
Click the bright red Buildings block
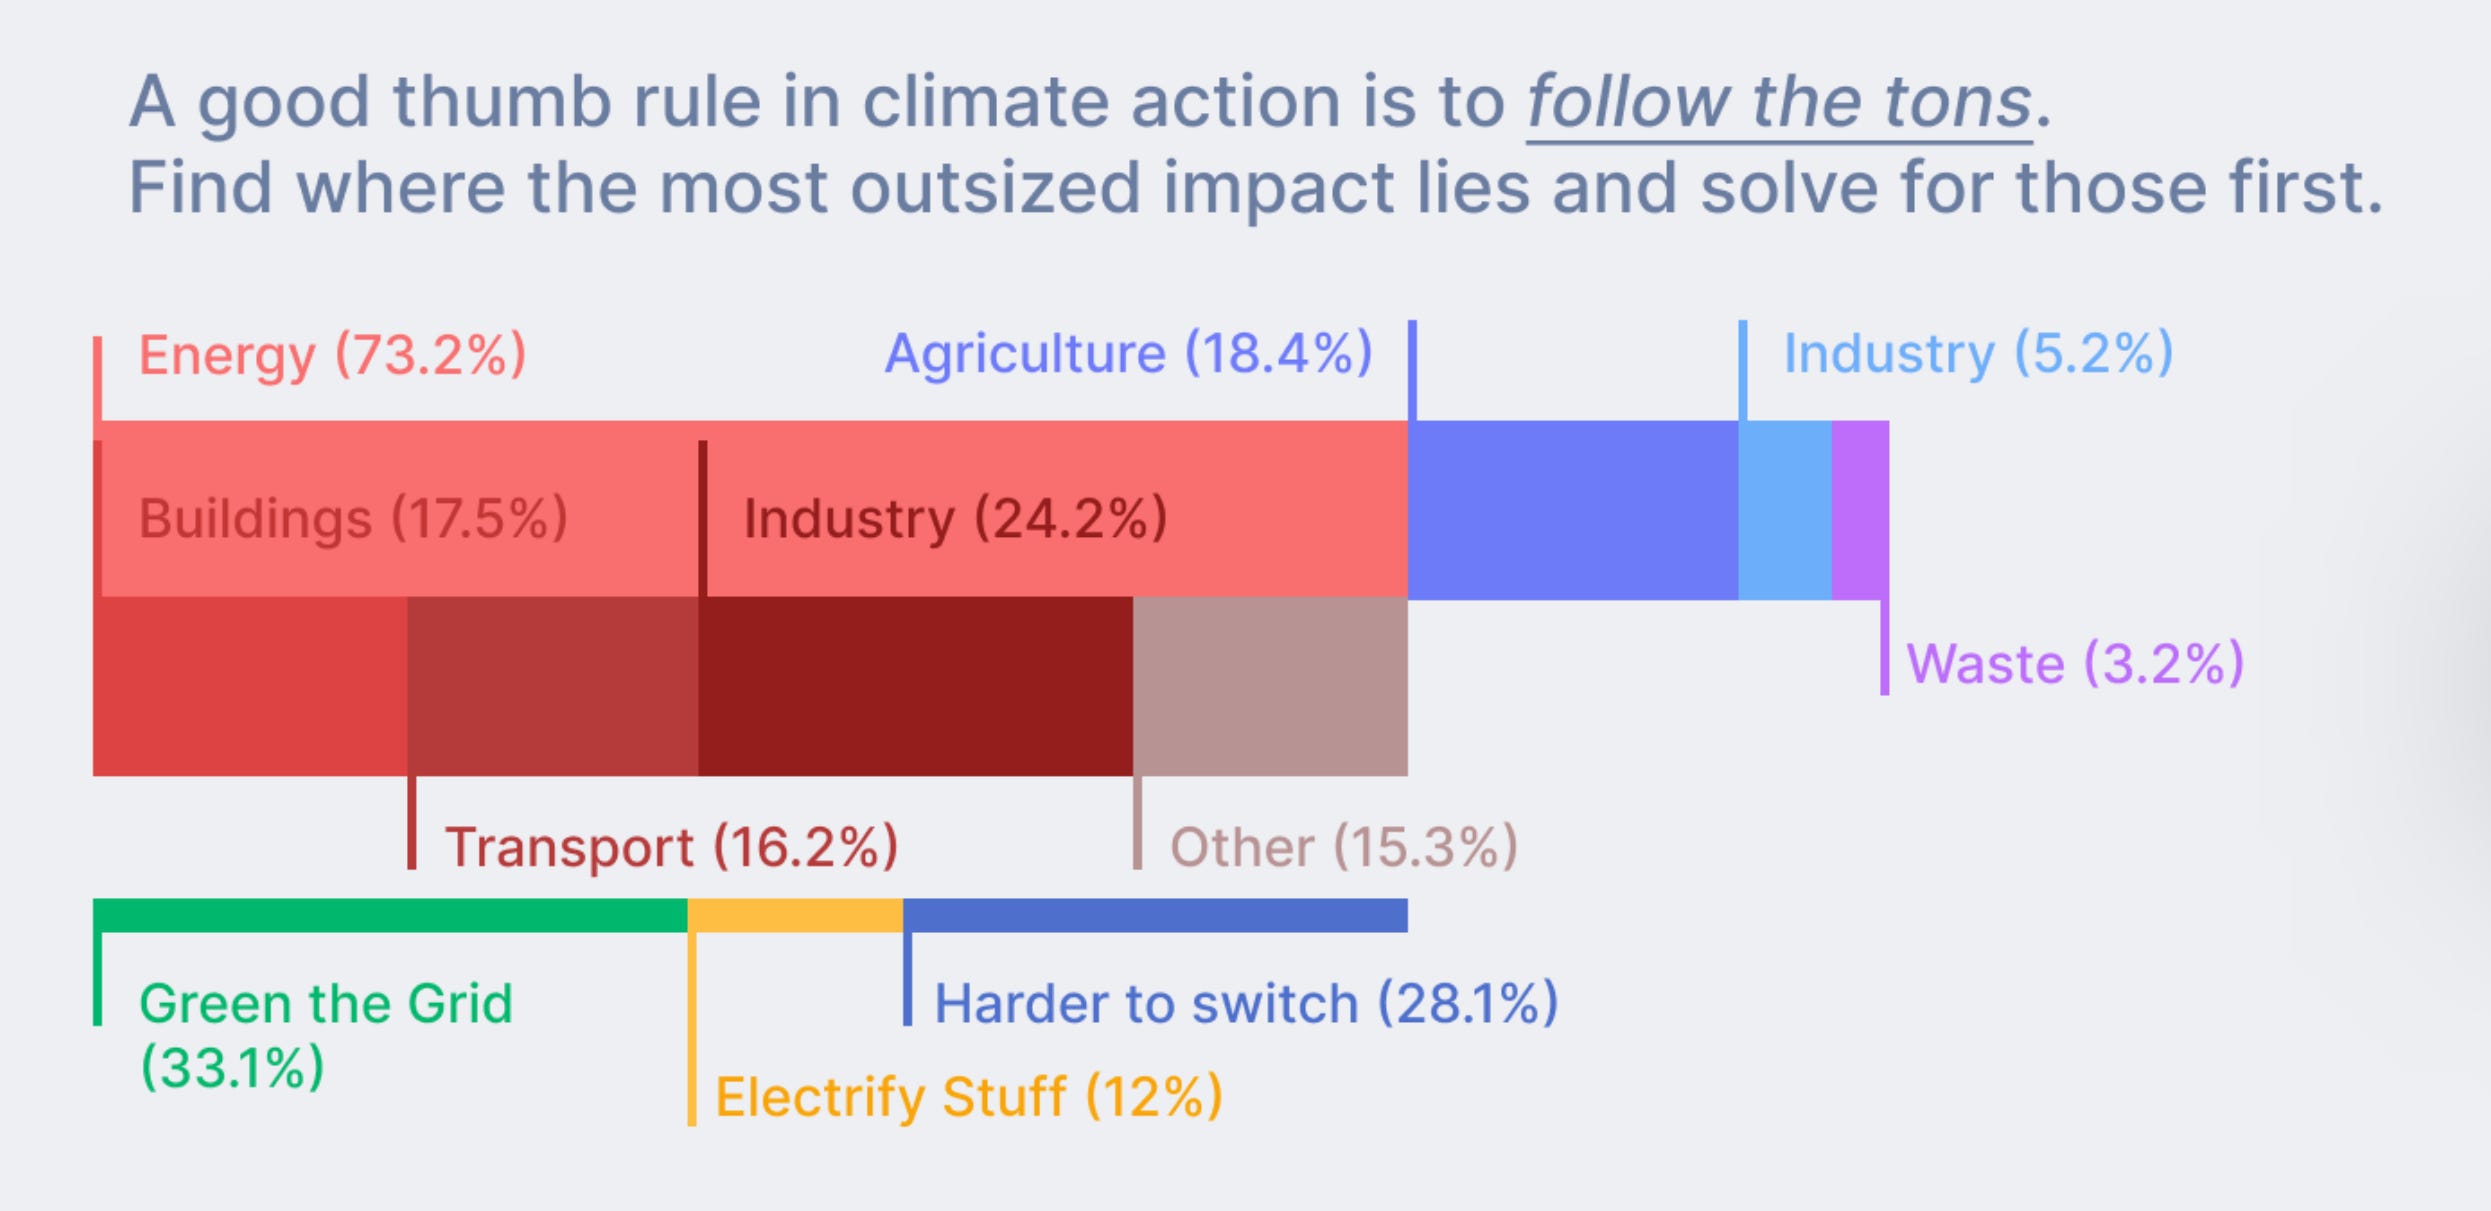(250, 687)
